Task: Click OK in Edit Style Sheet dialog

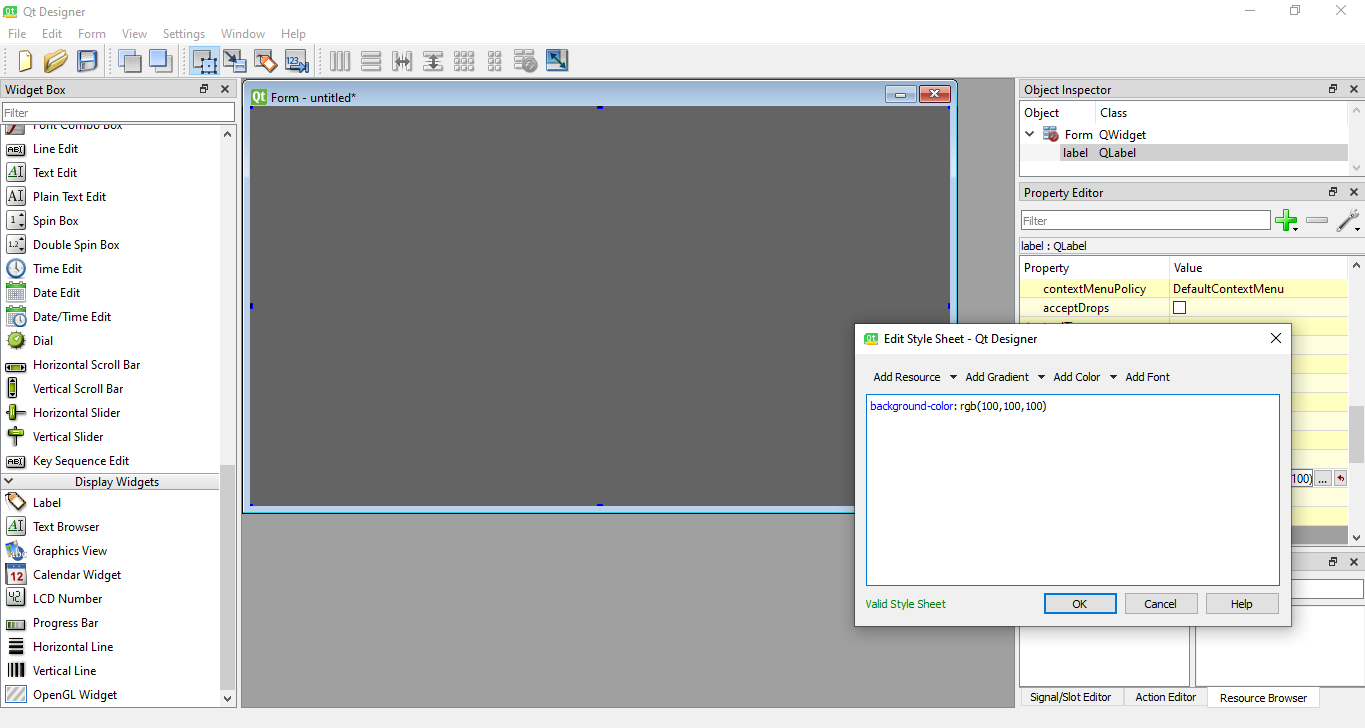Action: coord(1079,604)
